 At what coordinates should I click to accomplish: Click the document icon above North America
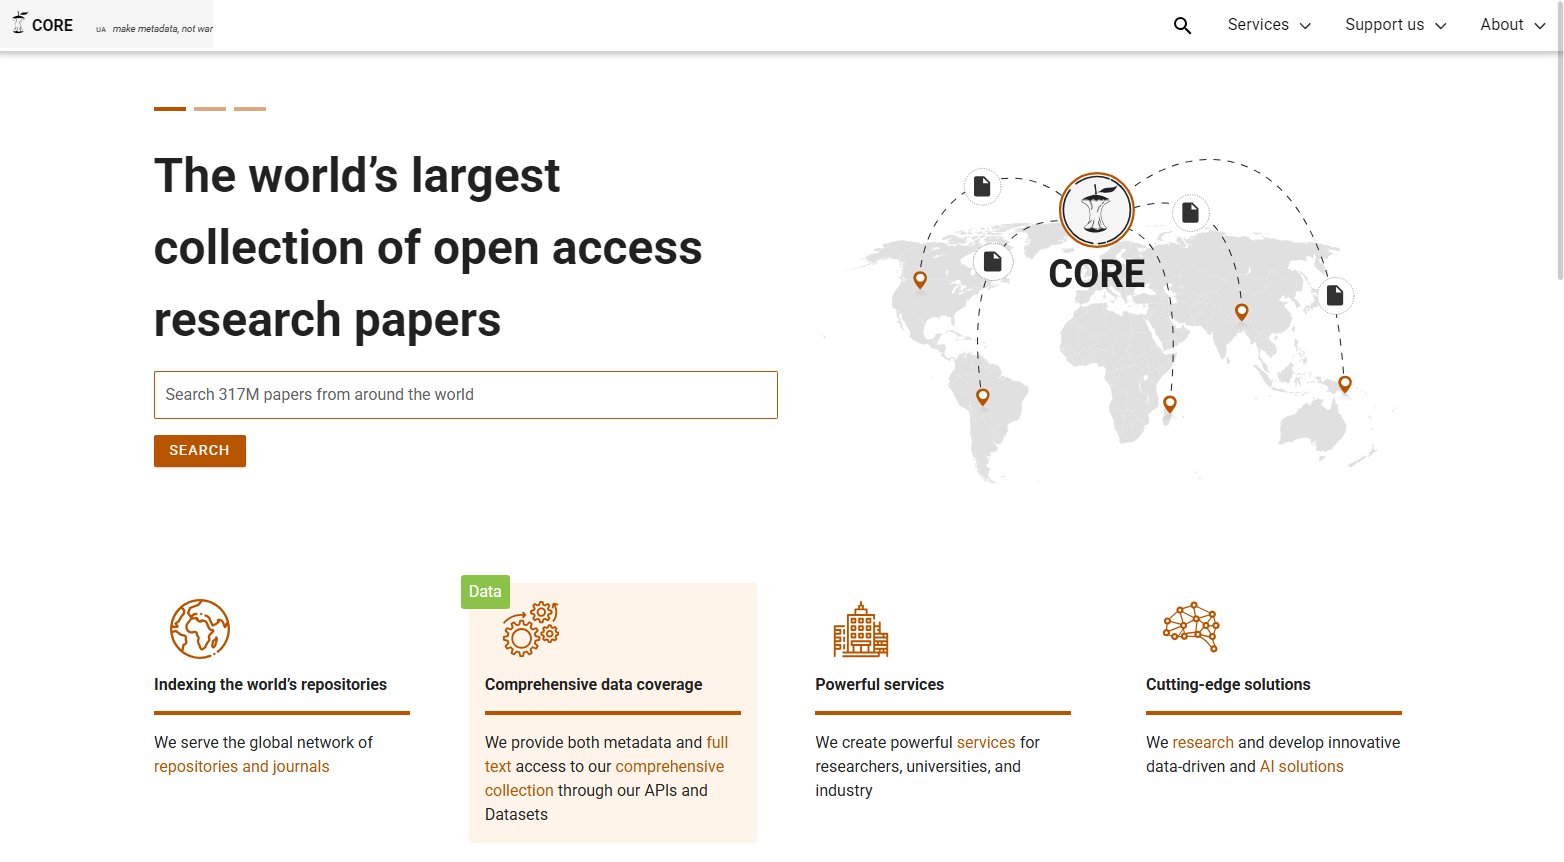pos(982,187)
